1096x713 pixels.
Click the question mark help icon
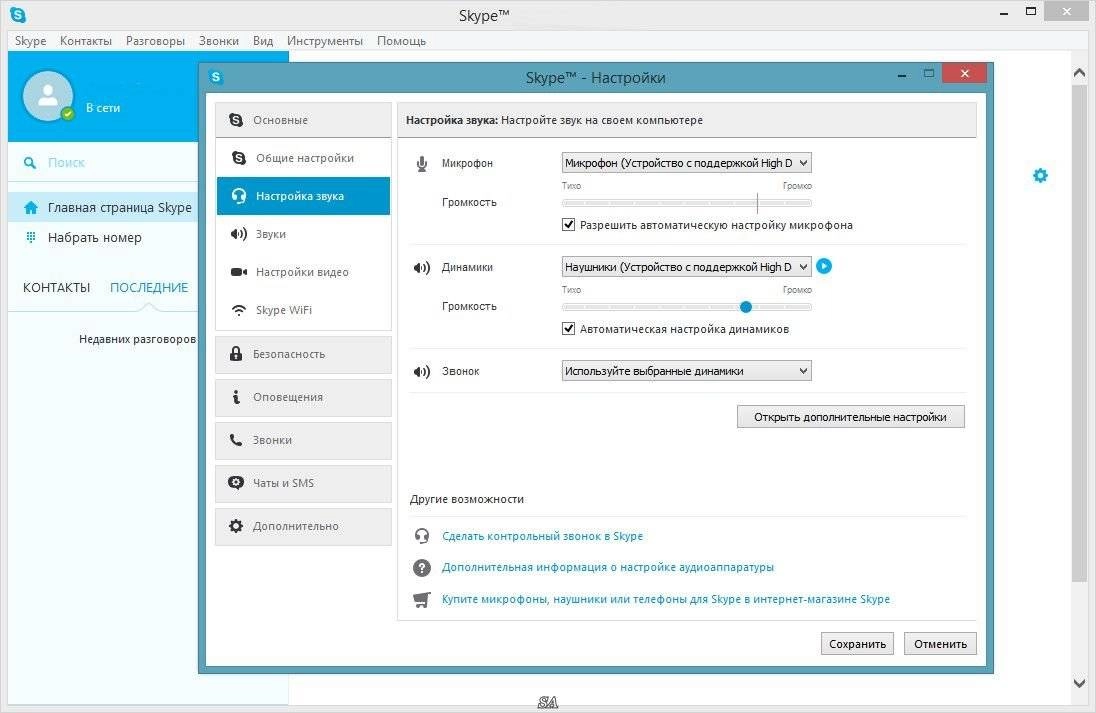[x=421, y=568]
